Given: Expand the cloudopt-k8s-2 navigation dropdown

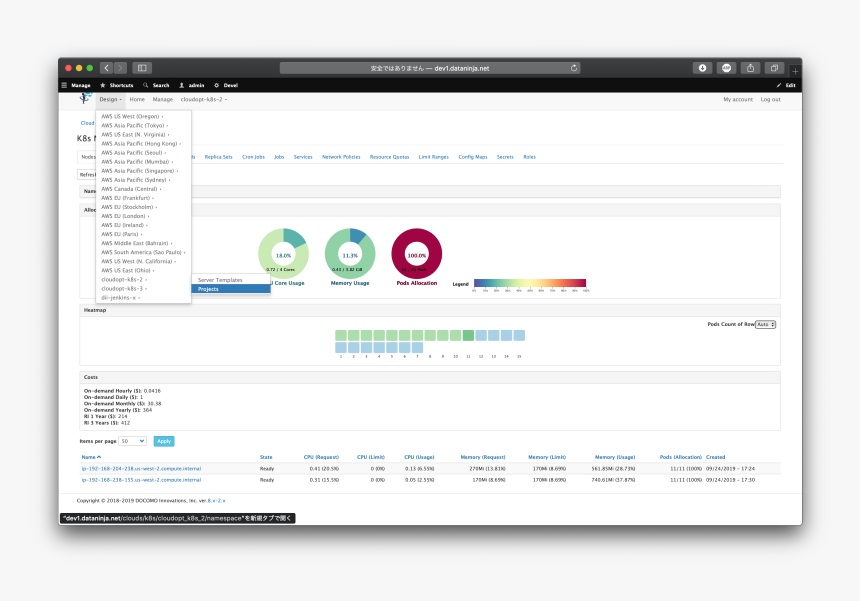Looking at the screenshot, I should [x=203, y=99].
